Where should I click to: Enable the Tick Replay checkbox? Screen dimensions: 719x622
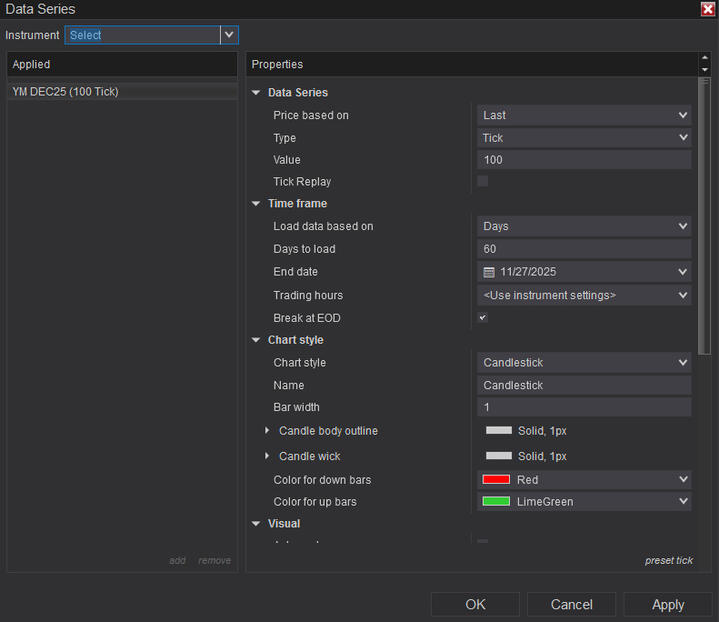pos(483,182)
